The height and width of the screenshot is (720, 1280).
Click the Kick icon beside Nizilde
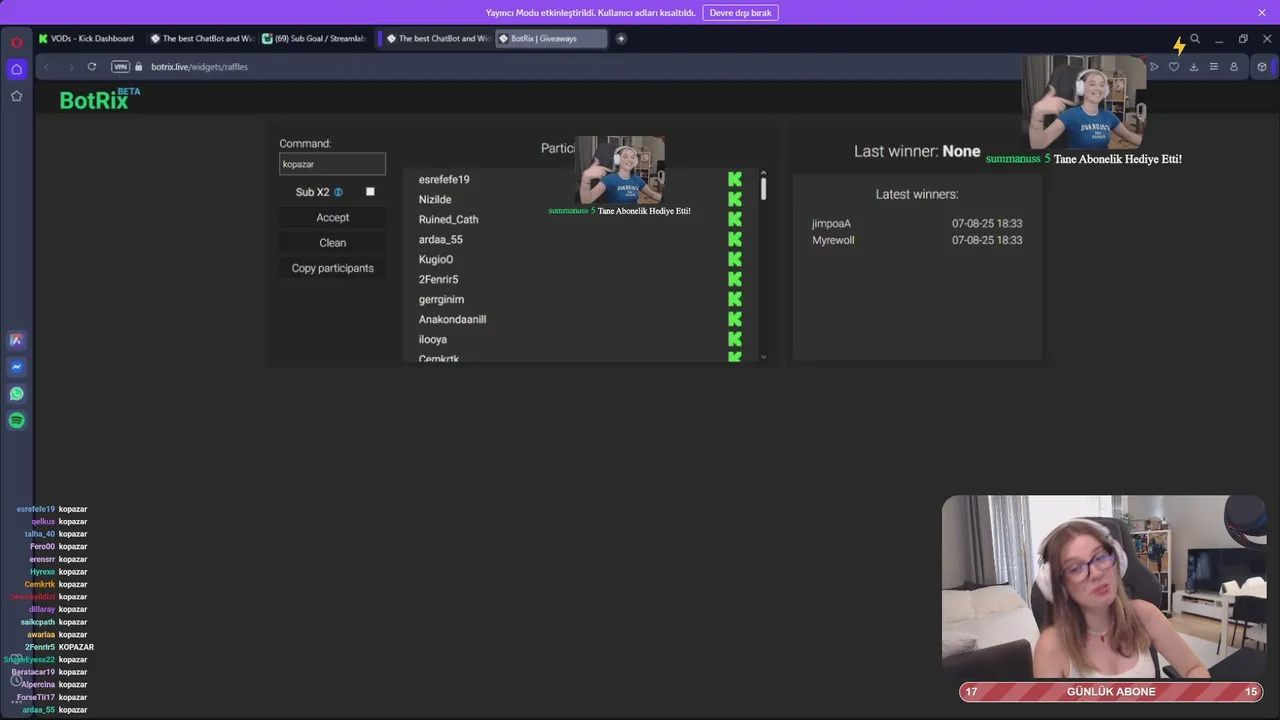(735, 200)
